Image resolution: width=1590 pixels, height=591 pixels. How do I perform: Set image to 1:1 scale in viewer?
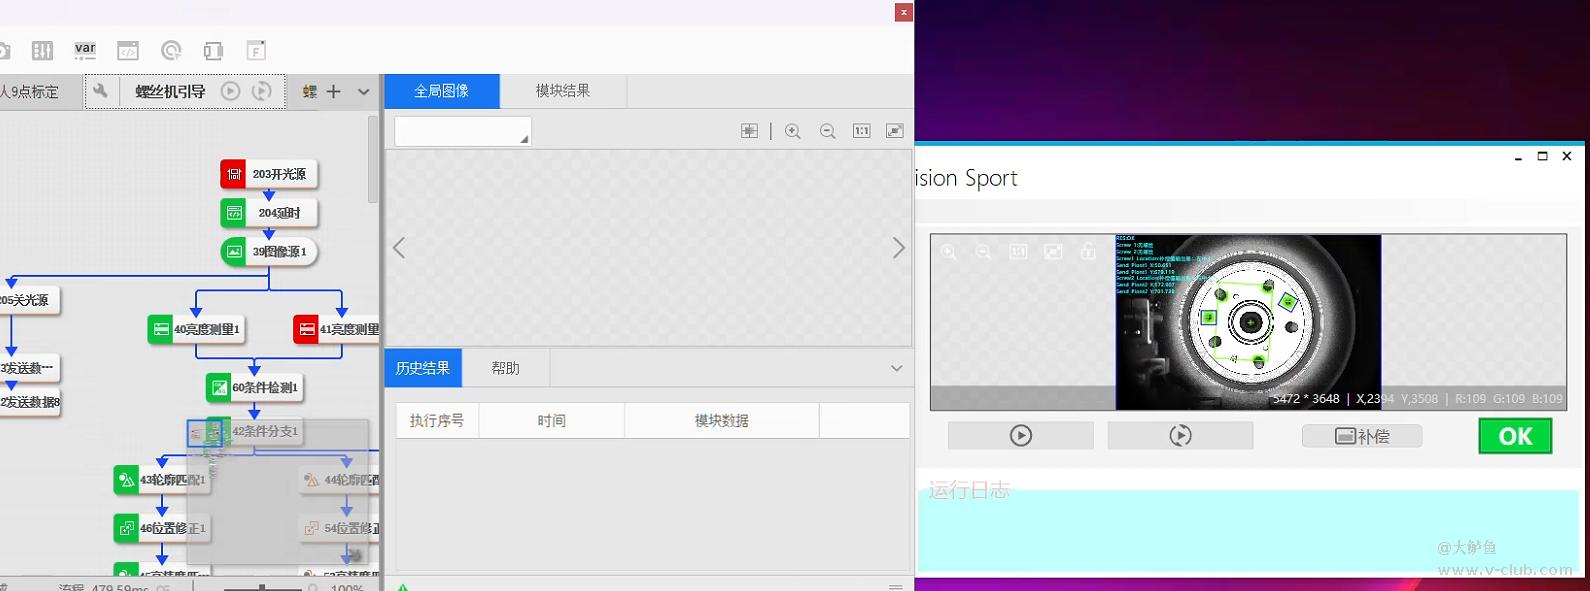861,131
